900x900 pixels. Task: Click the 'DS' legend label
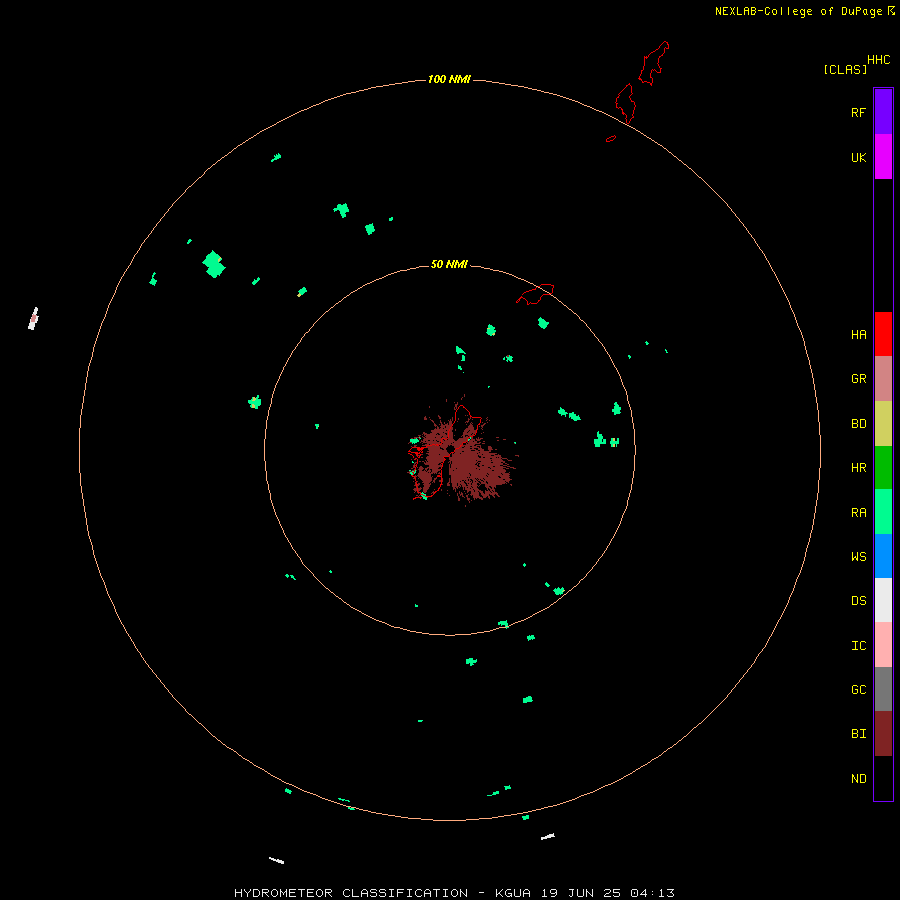click(x=858, y=600)
